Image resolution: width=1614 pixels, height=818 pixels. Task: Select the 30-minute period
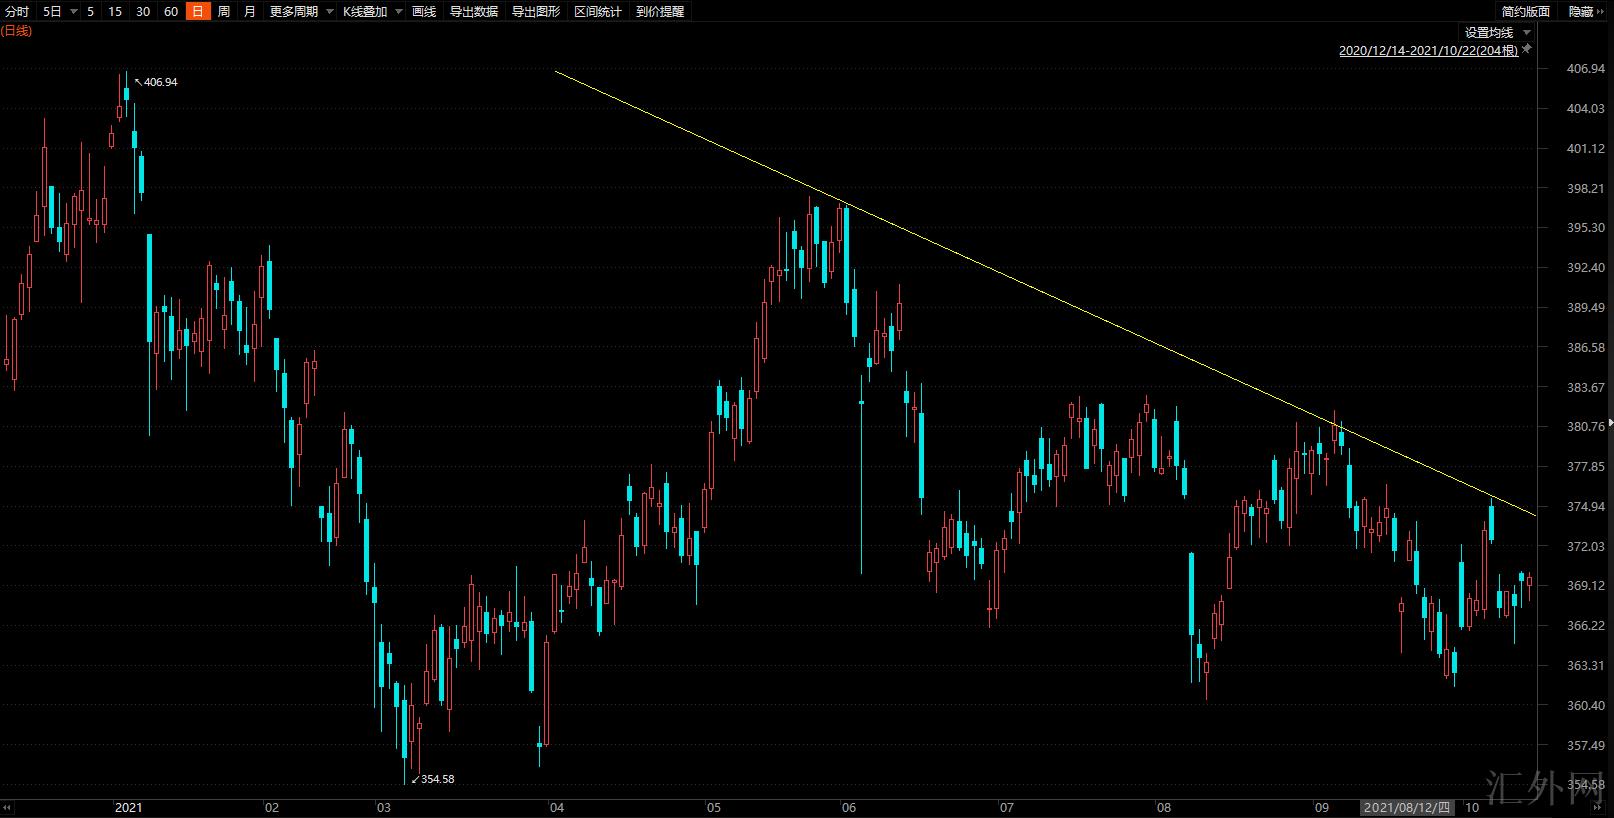(x=143, y=11)
